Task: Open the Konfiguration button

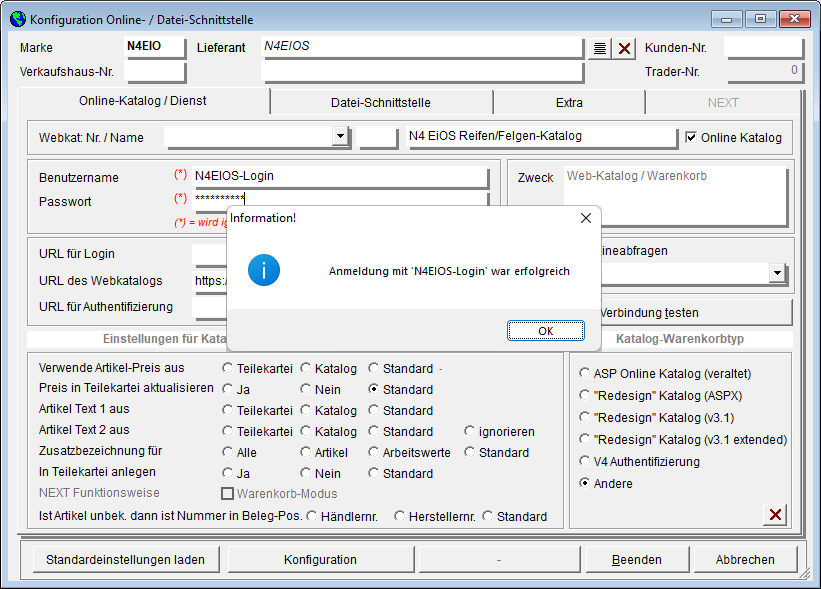Action: [x=320, y=560]
